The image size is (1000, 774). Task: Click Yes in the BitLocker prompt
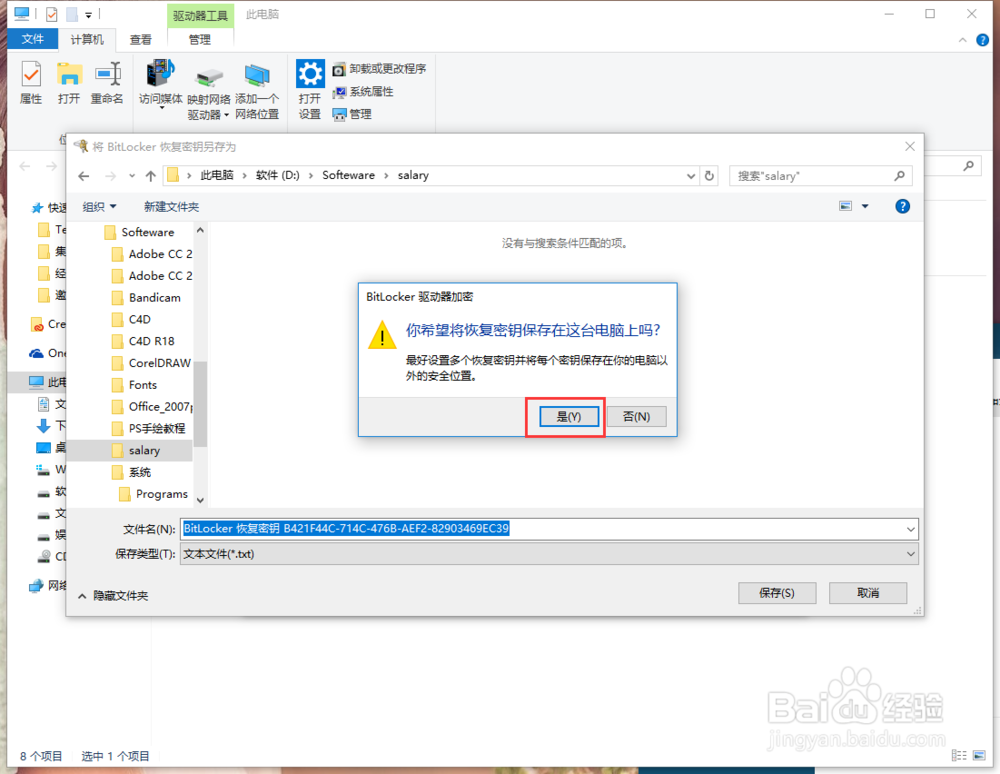point(569,416)
